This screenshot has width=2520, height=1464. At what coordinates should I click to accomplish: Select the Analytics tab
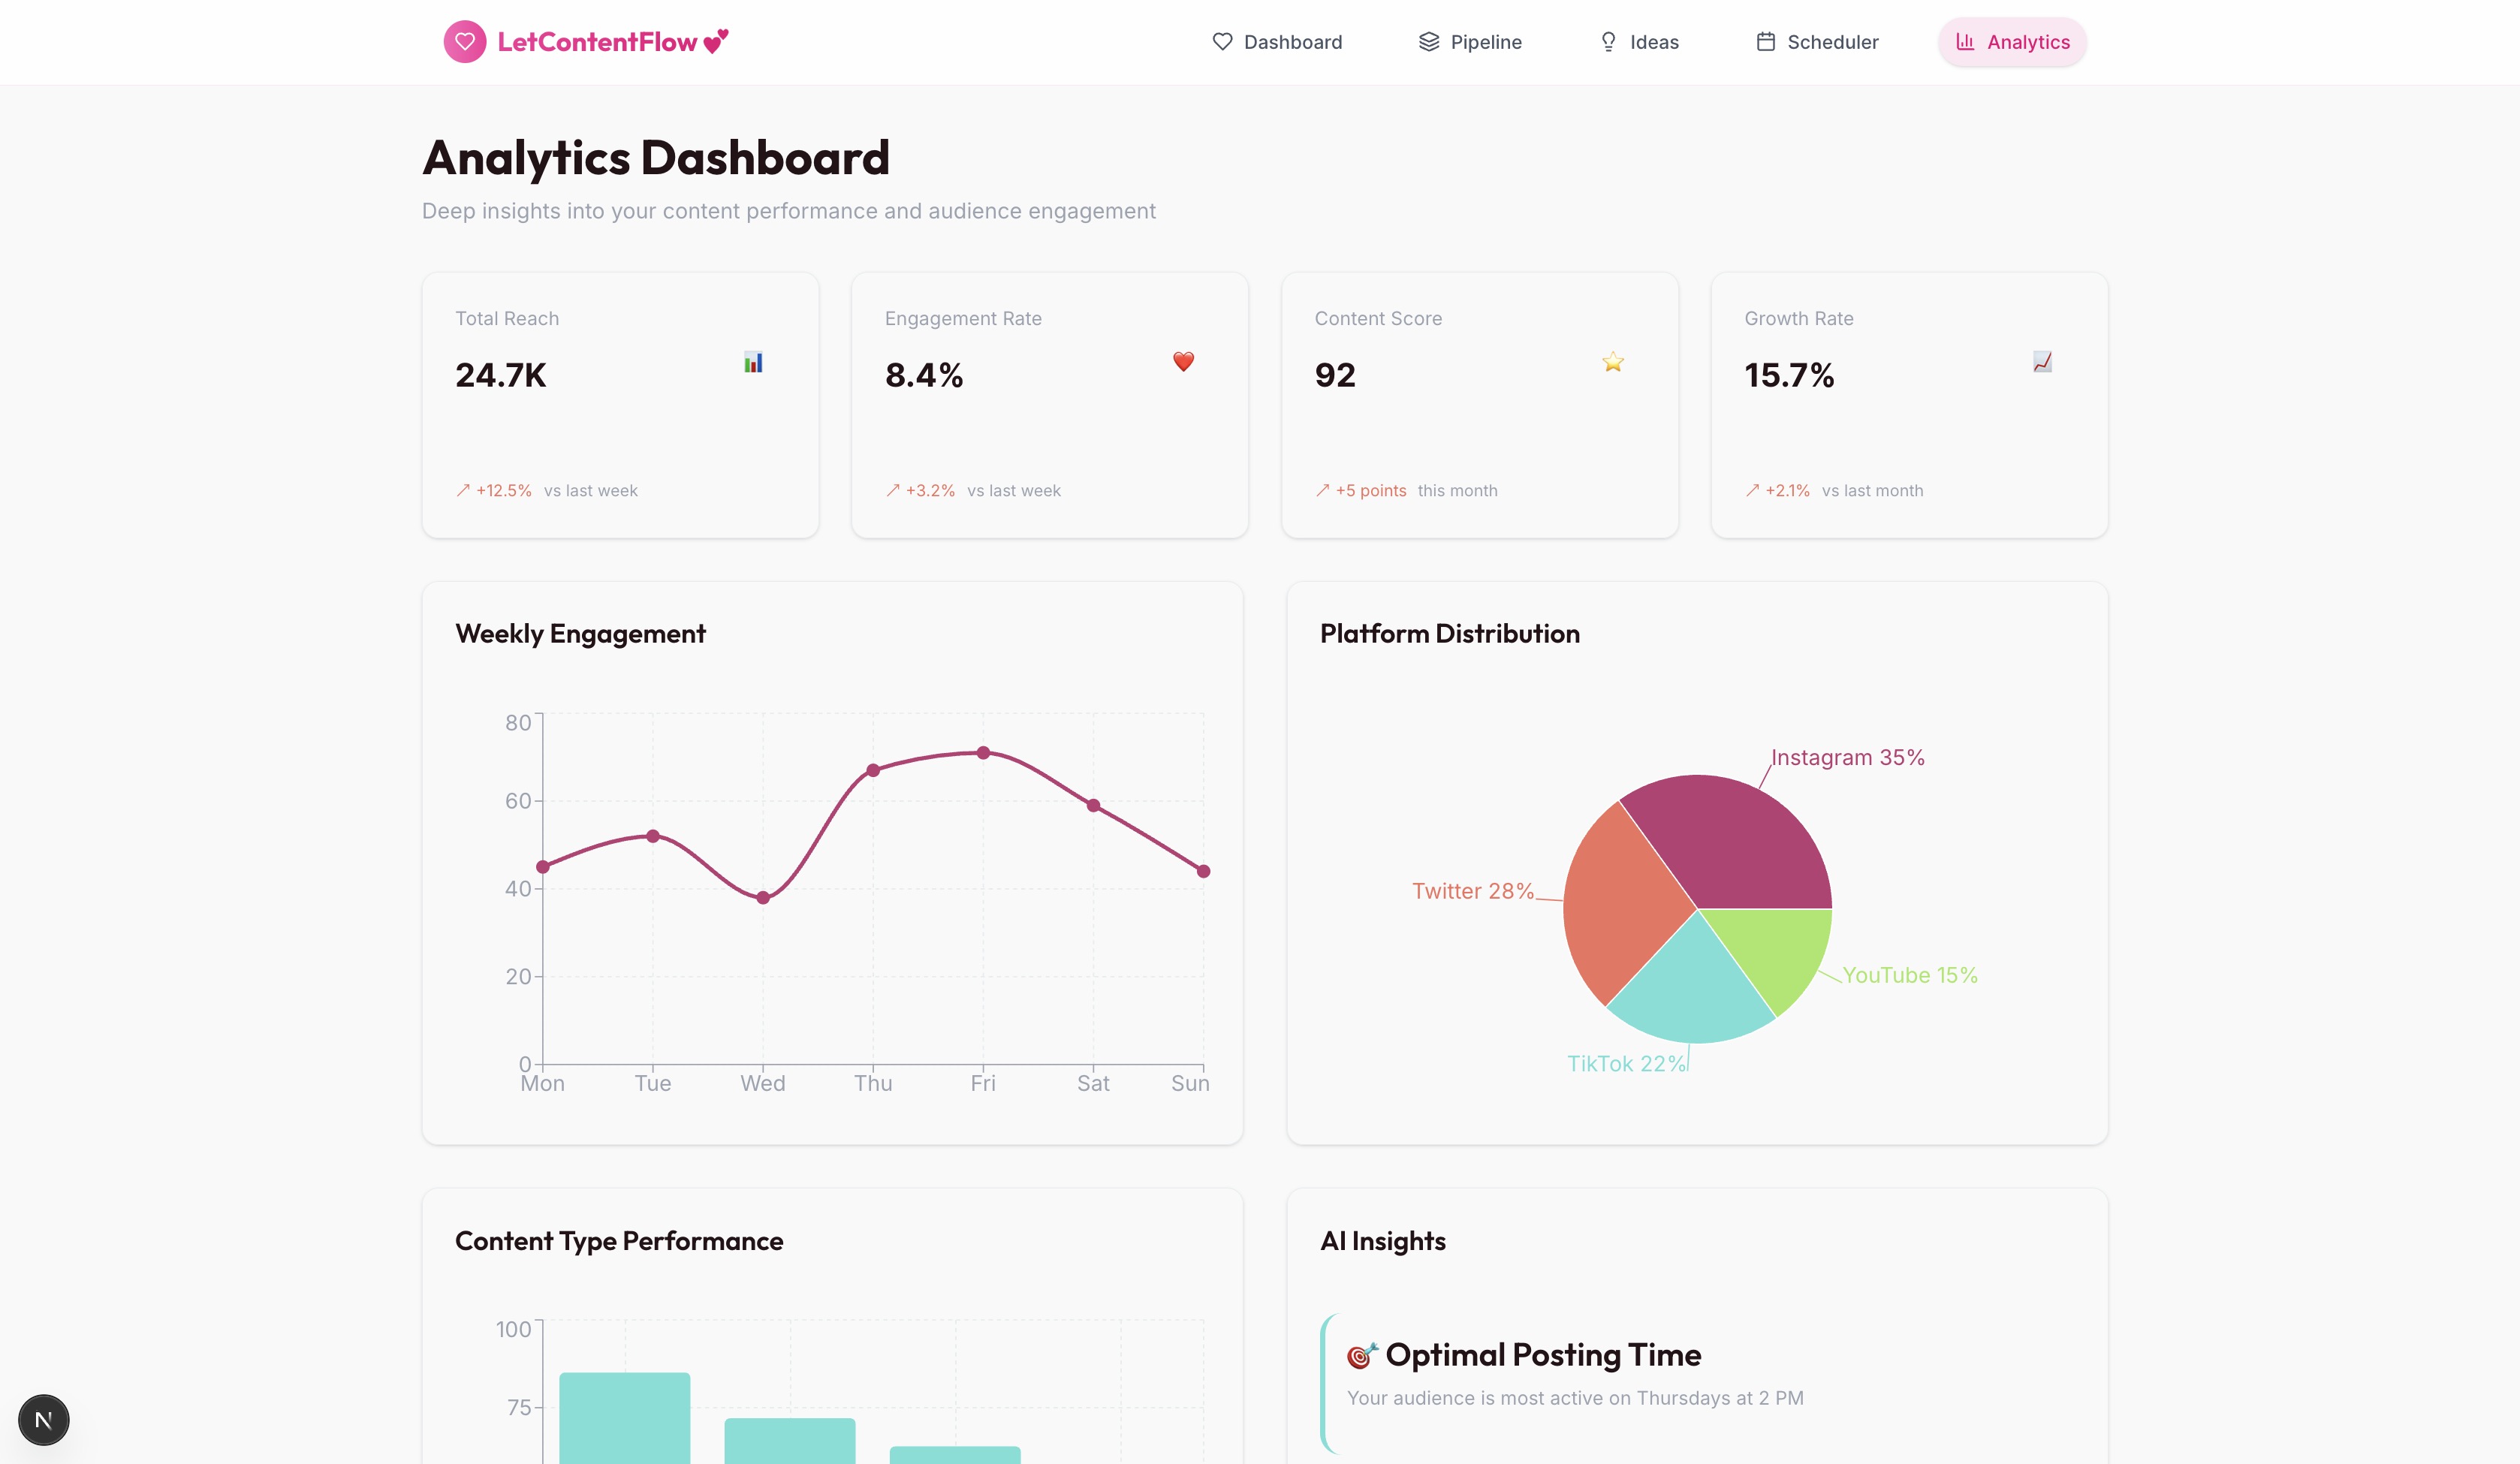[2012, 42]
